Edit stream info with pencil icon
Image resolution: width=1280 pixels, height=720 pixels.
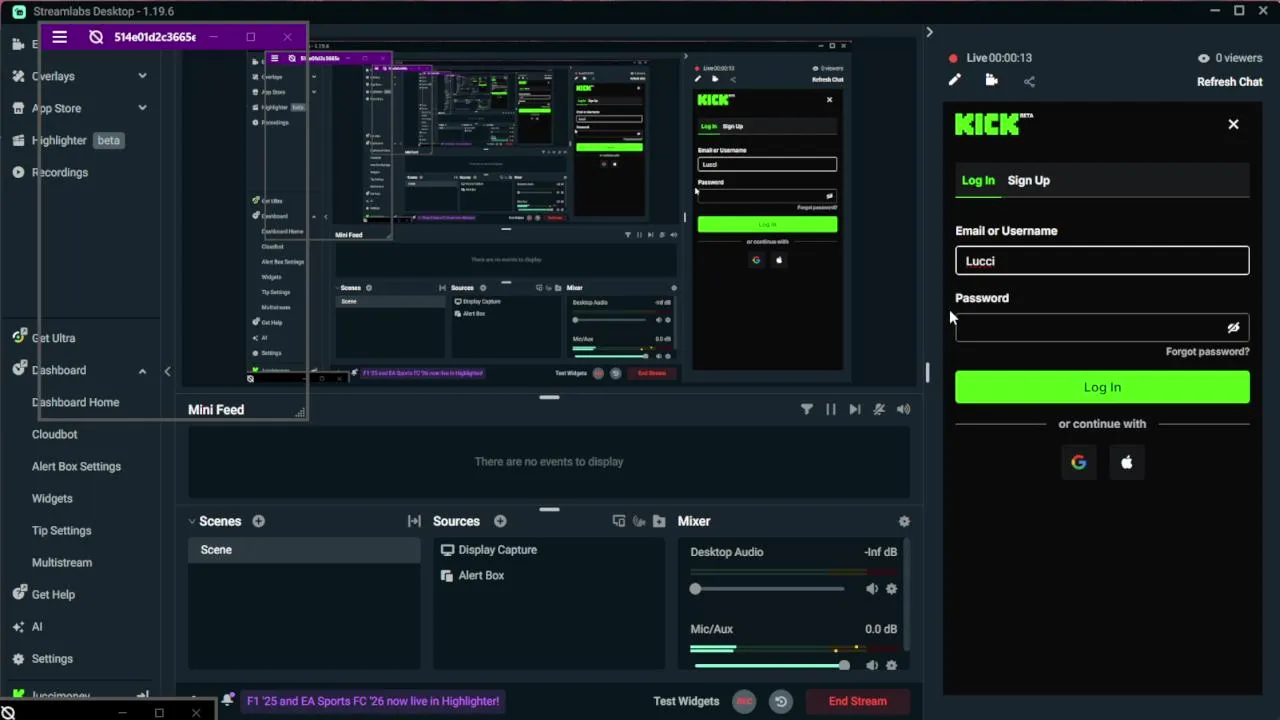pos(955,81)
